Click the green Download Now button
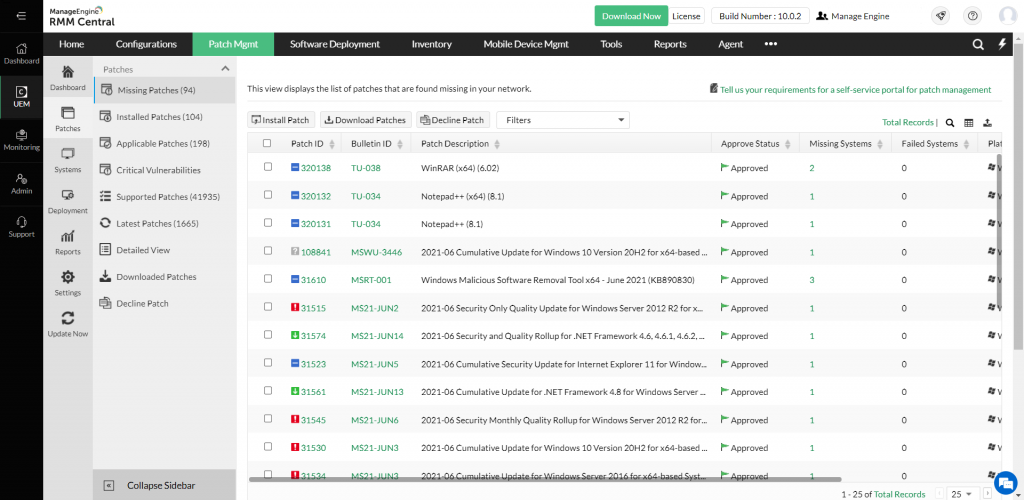This screenshot has height=500, width=1024. (x=631, y=16)
